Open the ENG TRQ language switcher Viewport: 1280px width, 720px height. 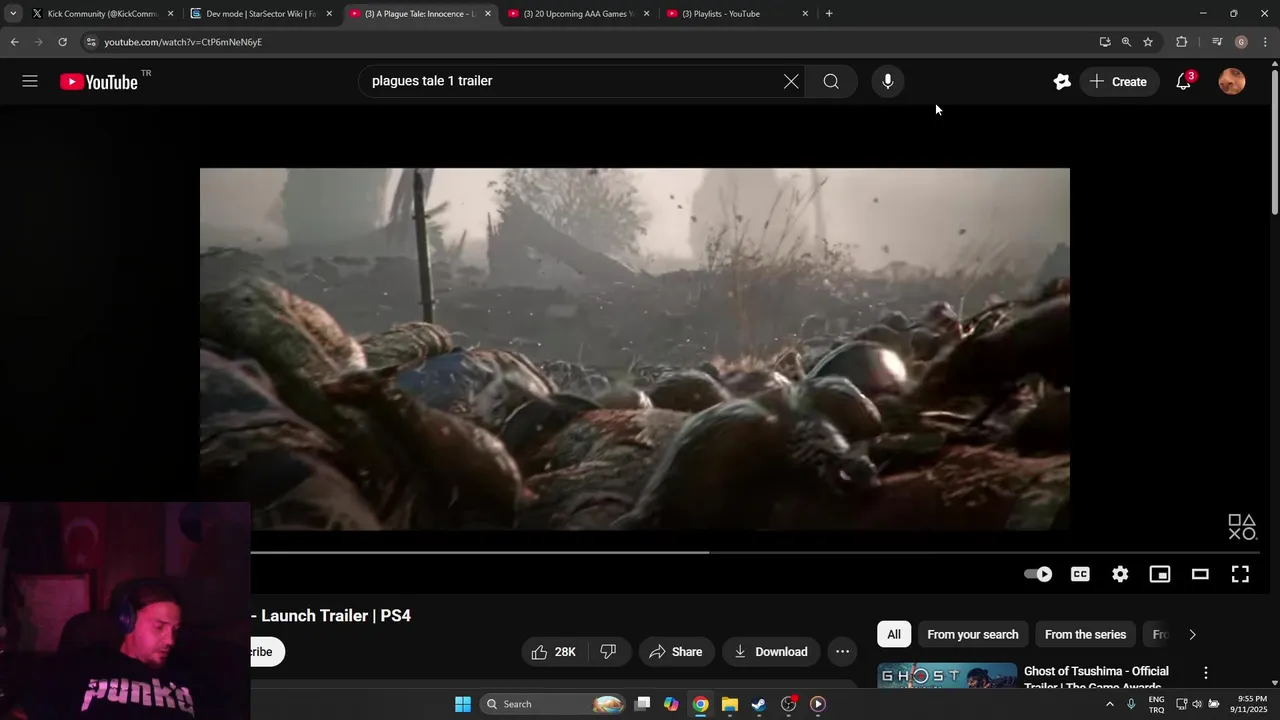(1156, 704)
